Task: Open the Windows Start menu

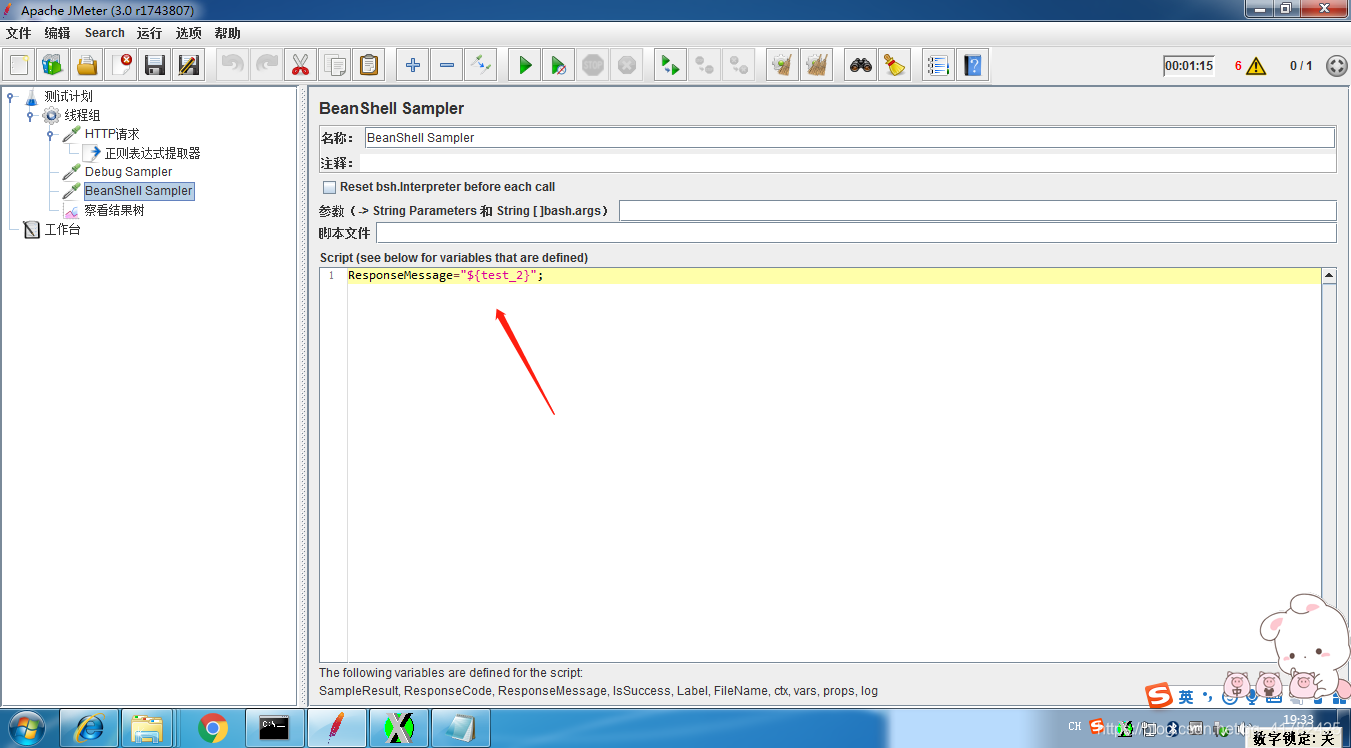Action: 27,729
